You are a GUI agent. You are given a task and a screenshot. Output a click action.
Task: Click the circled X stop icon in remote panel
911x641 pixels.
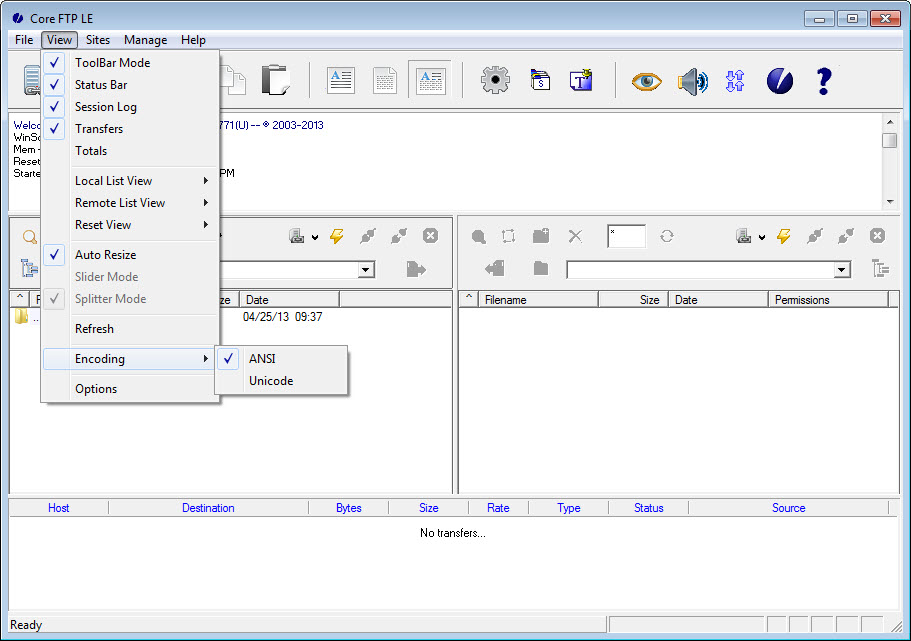[x=877, y=235]
